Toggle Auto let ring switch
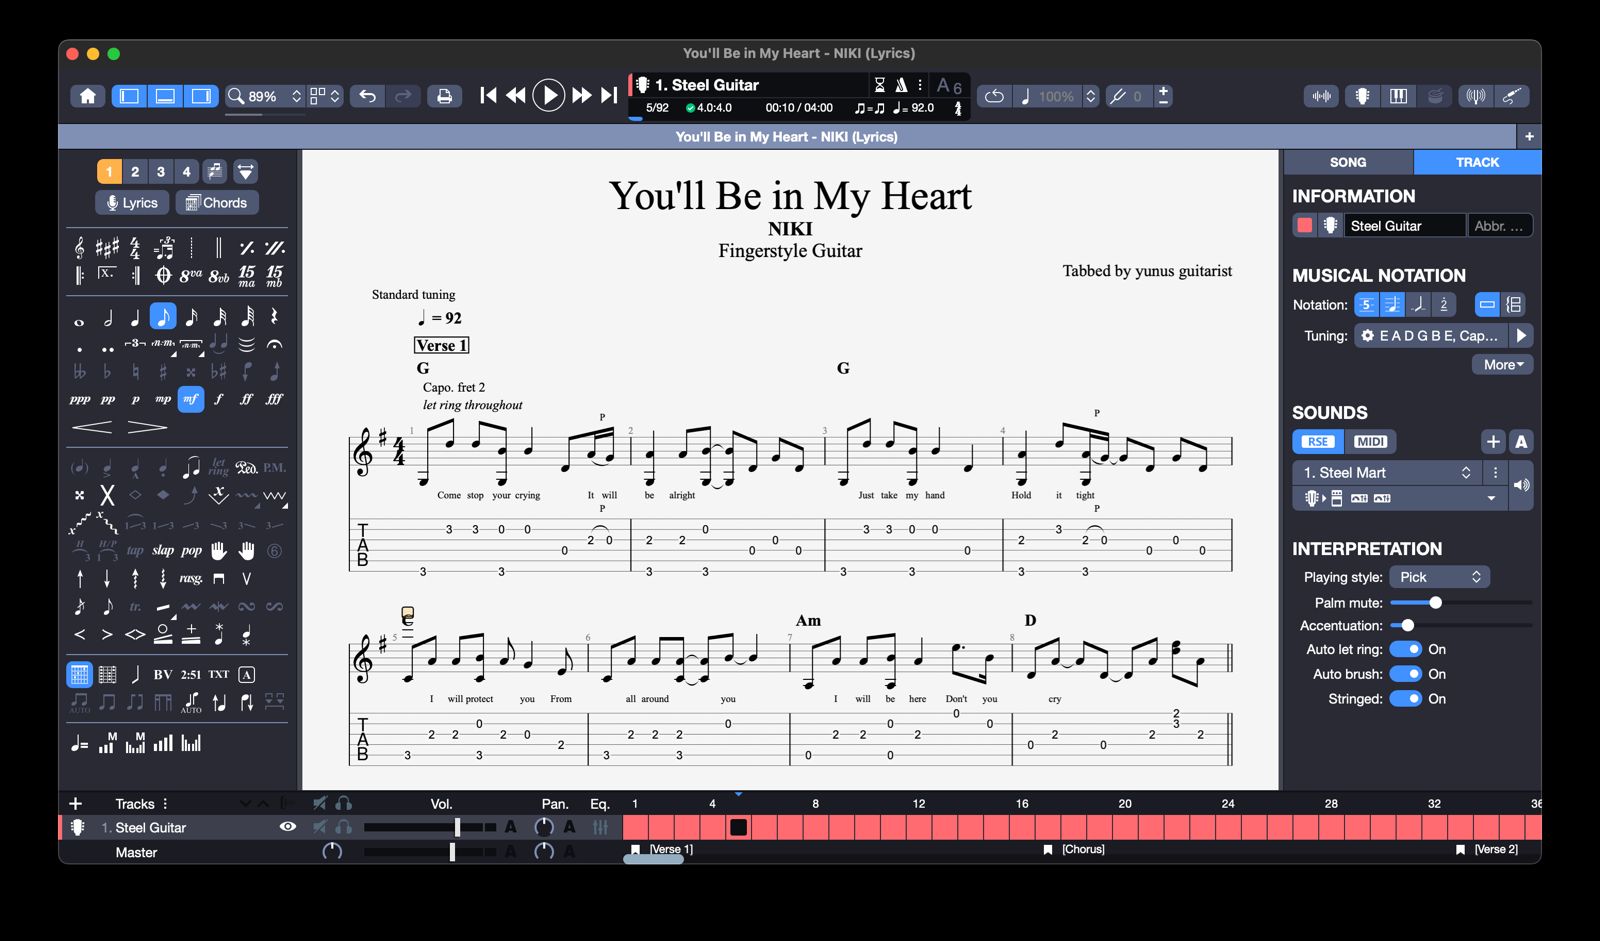Viewport: 1600px width, 941px height. click(1406, 649)
